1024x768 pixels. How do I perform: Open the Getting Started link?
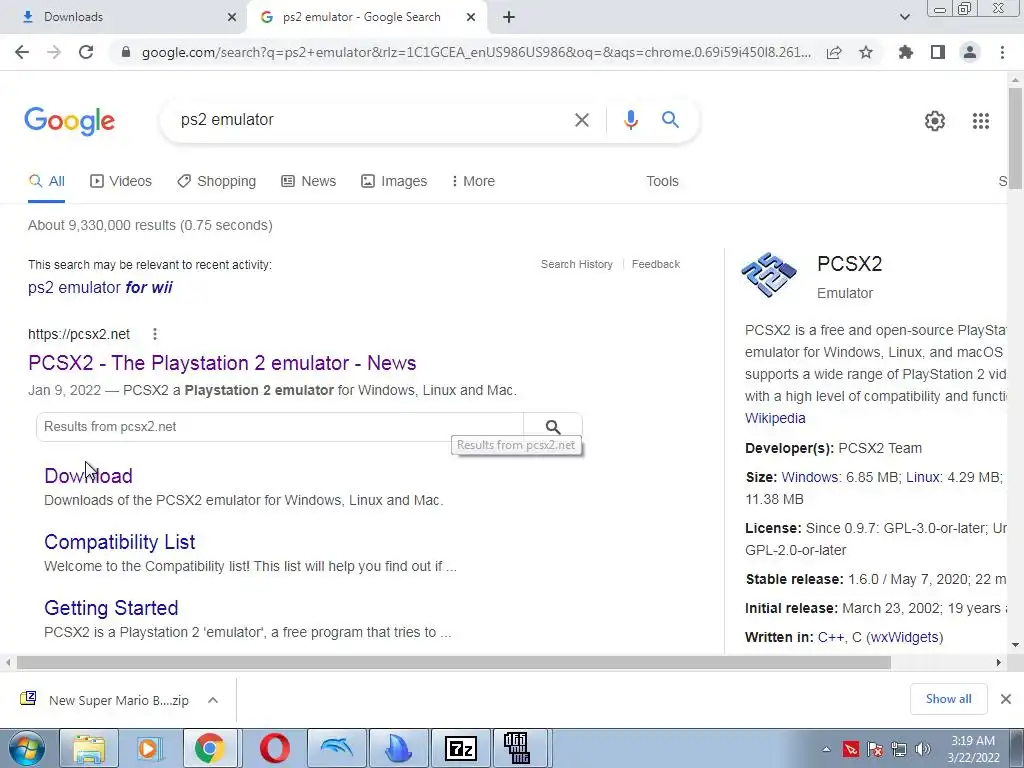point(111,608)
